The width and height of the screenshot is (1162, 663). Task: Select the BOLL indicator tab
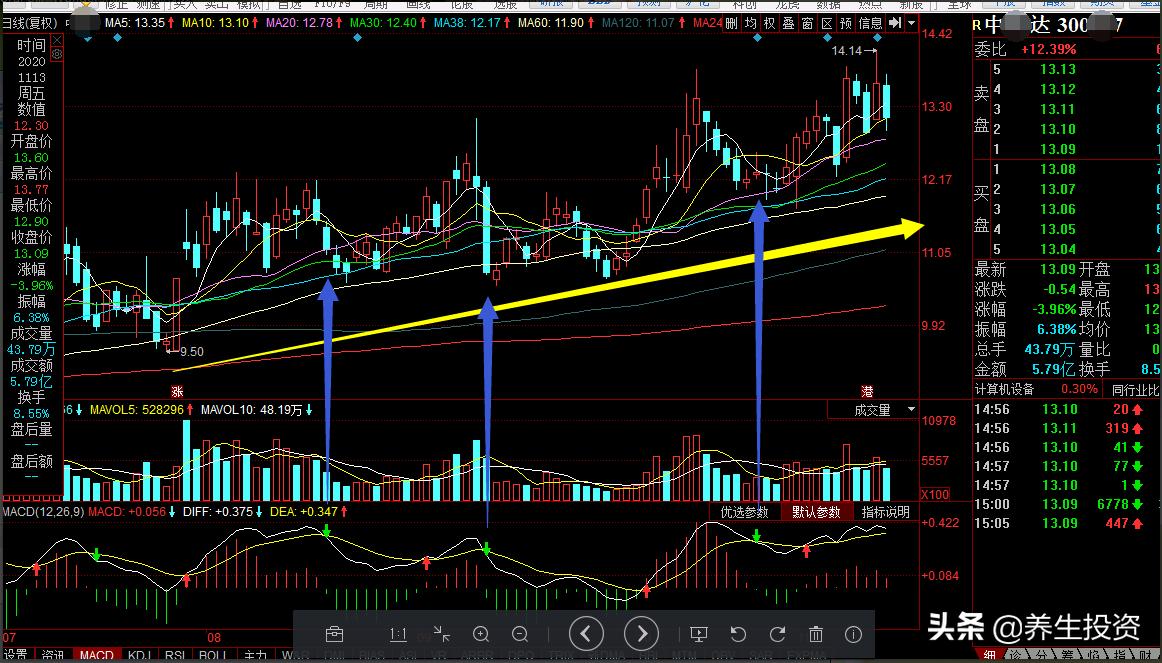[x=213, y=656]
